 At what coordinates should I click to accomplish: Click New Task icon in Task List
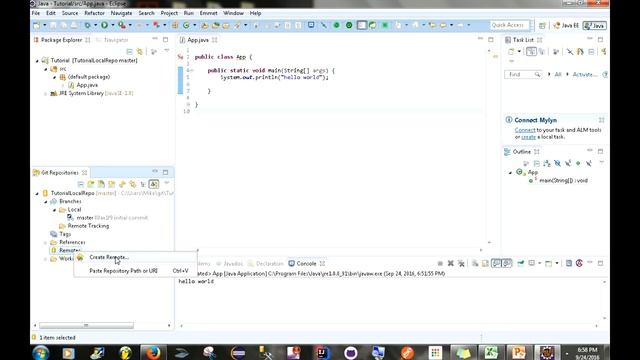(511, 52)
